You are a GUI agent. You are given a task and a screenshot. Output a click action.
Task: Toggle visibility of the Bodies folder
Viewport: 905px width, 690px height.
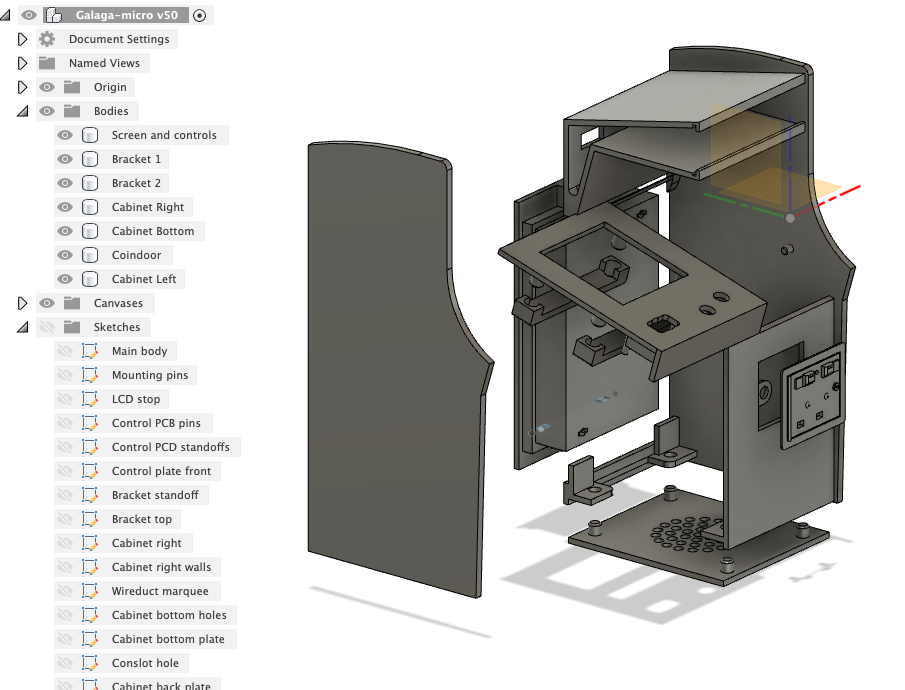point(46,111)
